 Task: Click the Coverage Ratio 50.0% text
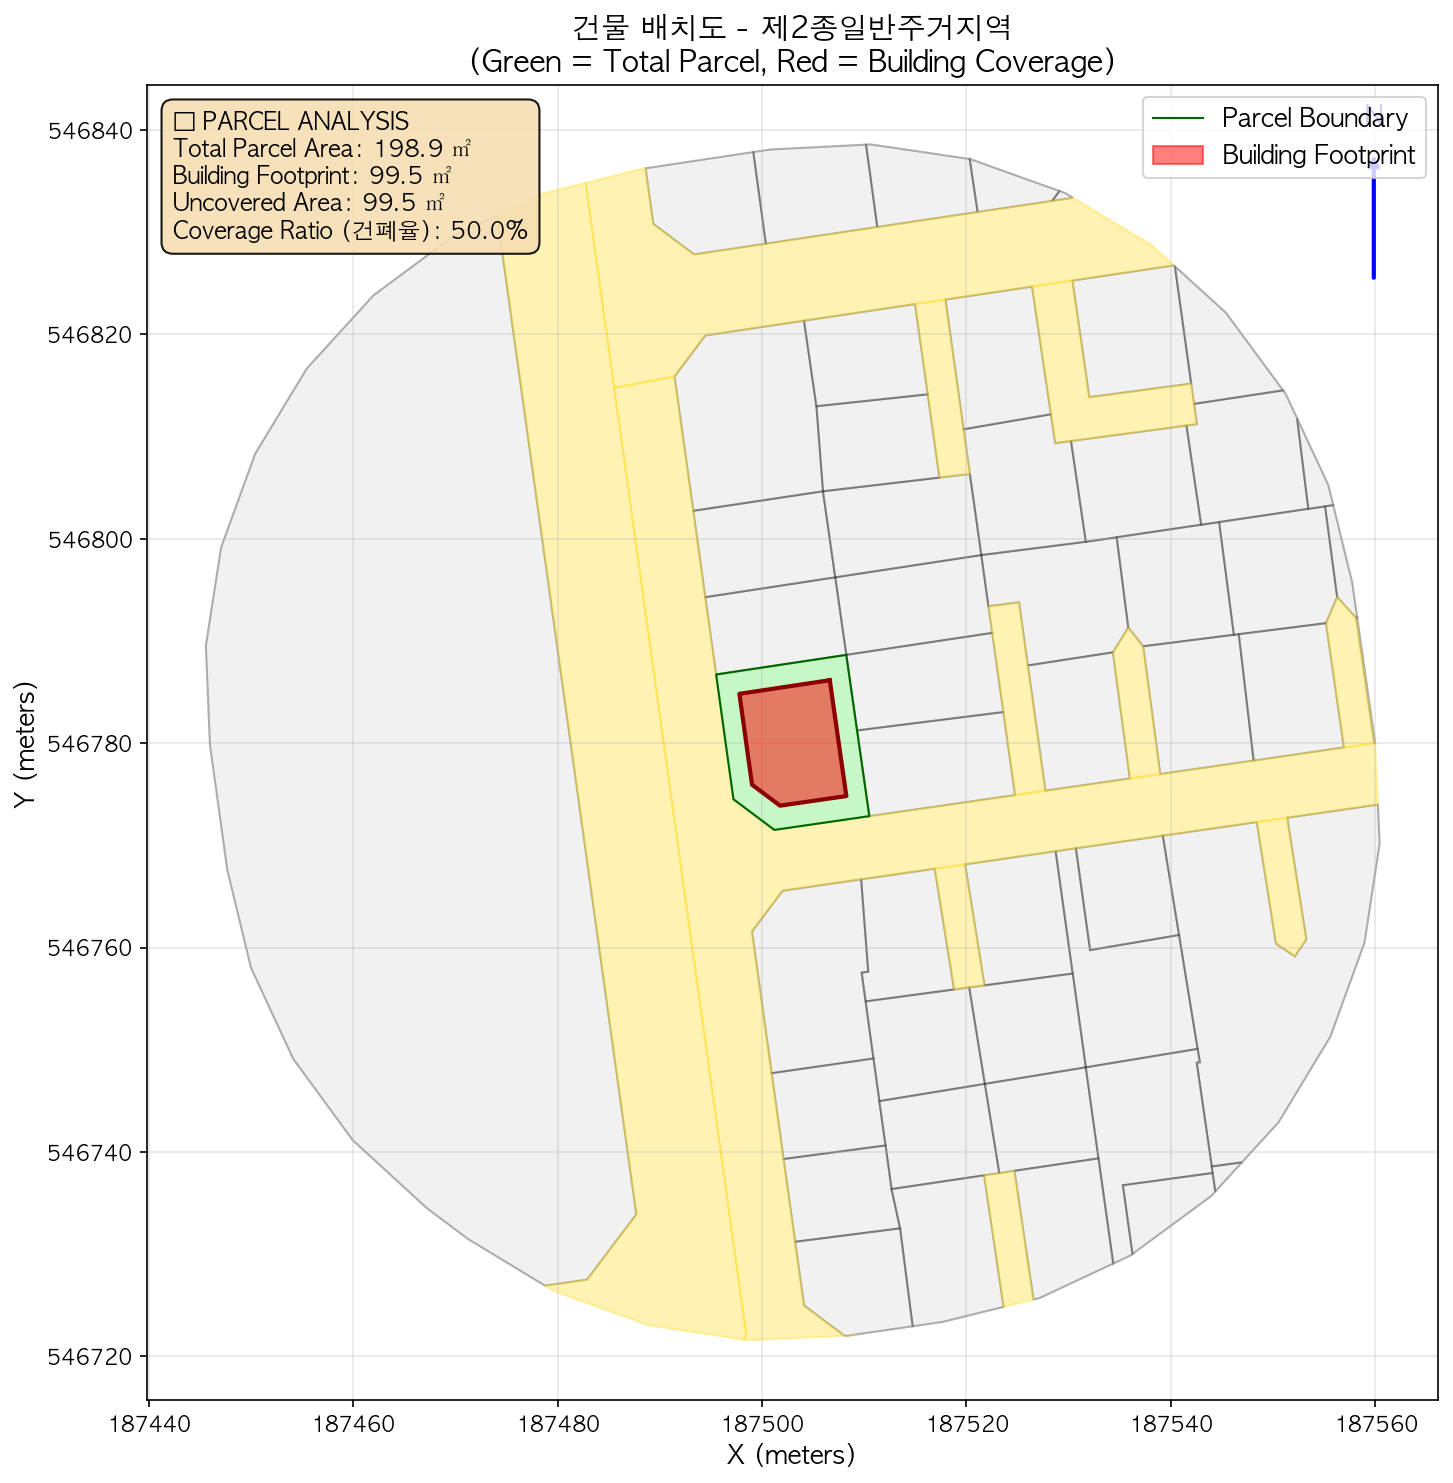349,231
